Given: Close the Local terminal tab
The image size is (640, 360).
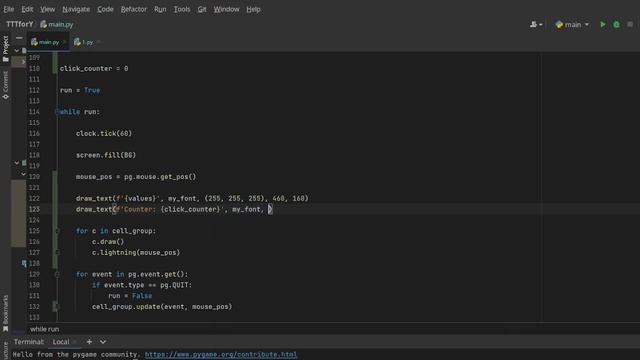Looking at the screenshot, I should coord(75,342).
